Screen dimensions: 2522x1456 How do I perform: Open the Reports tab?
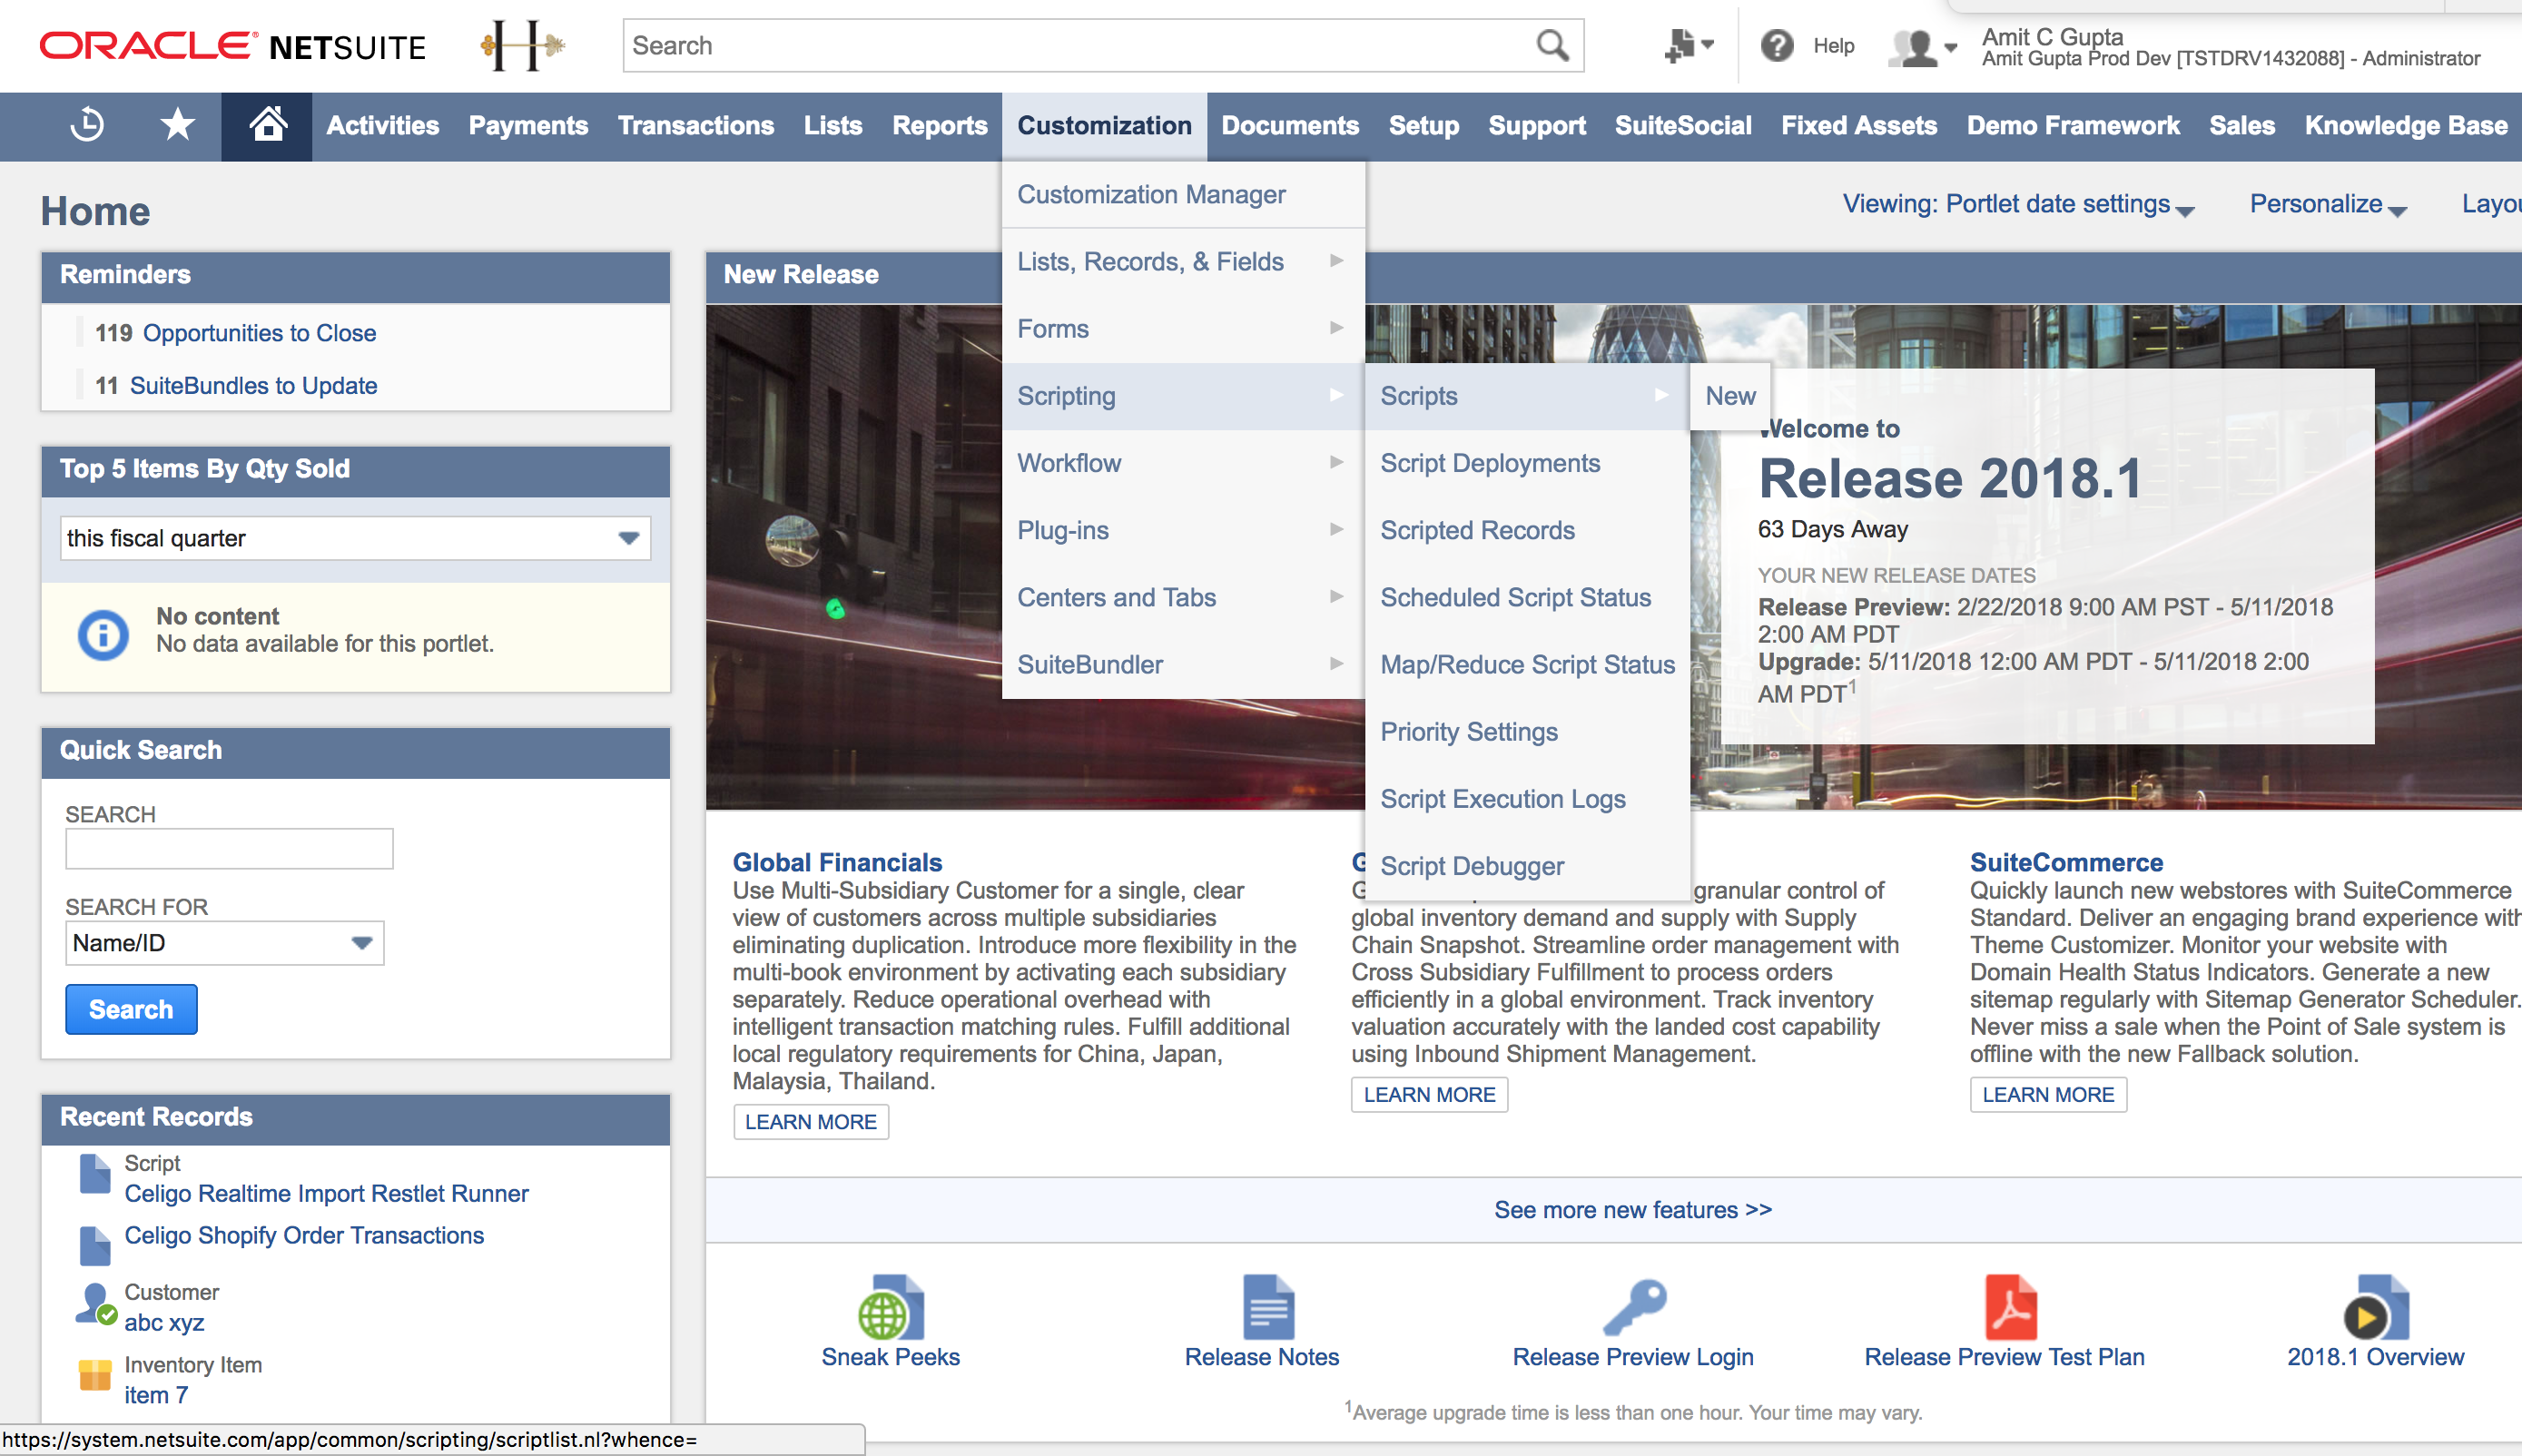939,126
